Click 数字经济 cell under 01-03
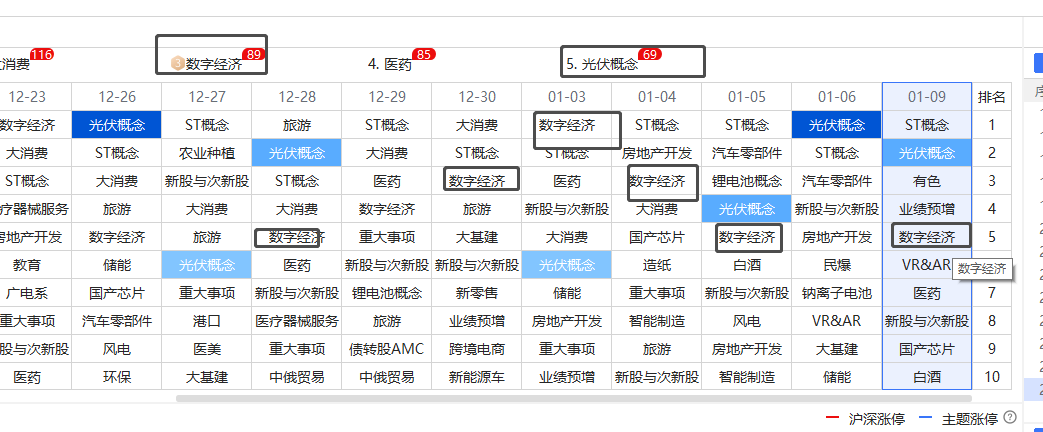 coord(567,125)
